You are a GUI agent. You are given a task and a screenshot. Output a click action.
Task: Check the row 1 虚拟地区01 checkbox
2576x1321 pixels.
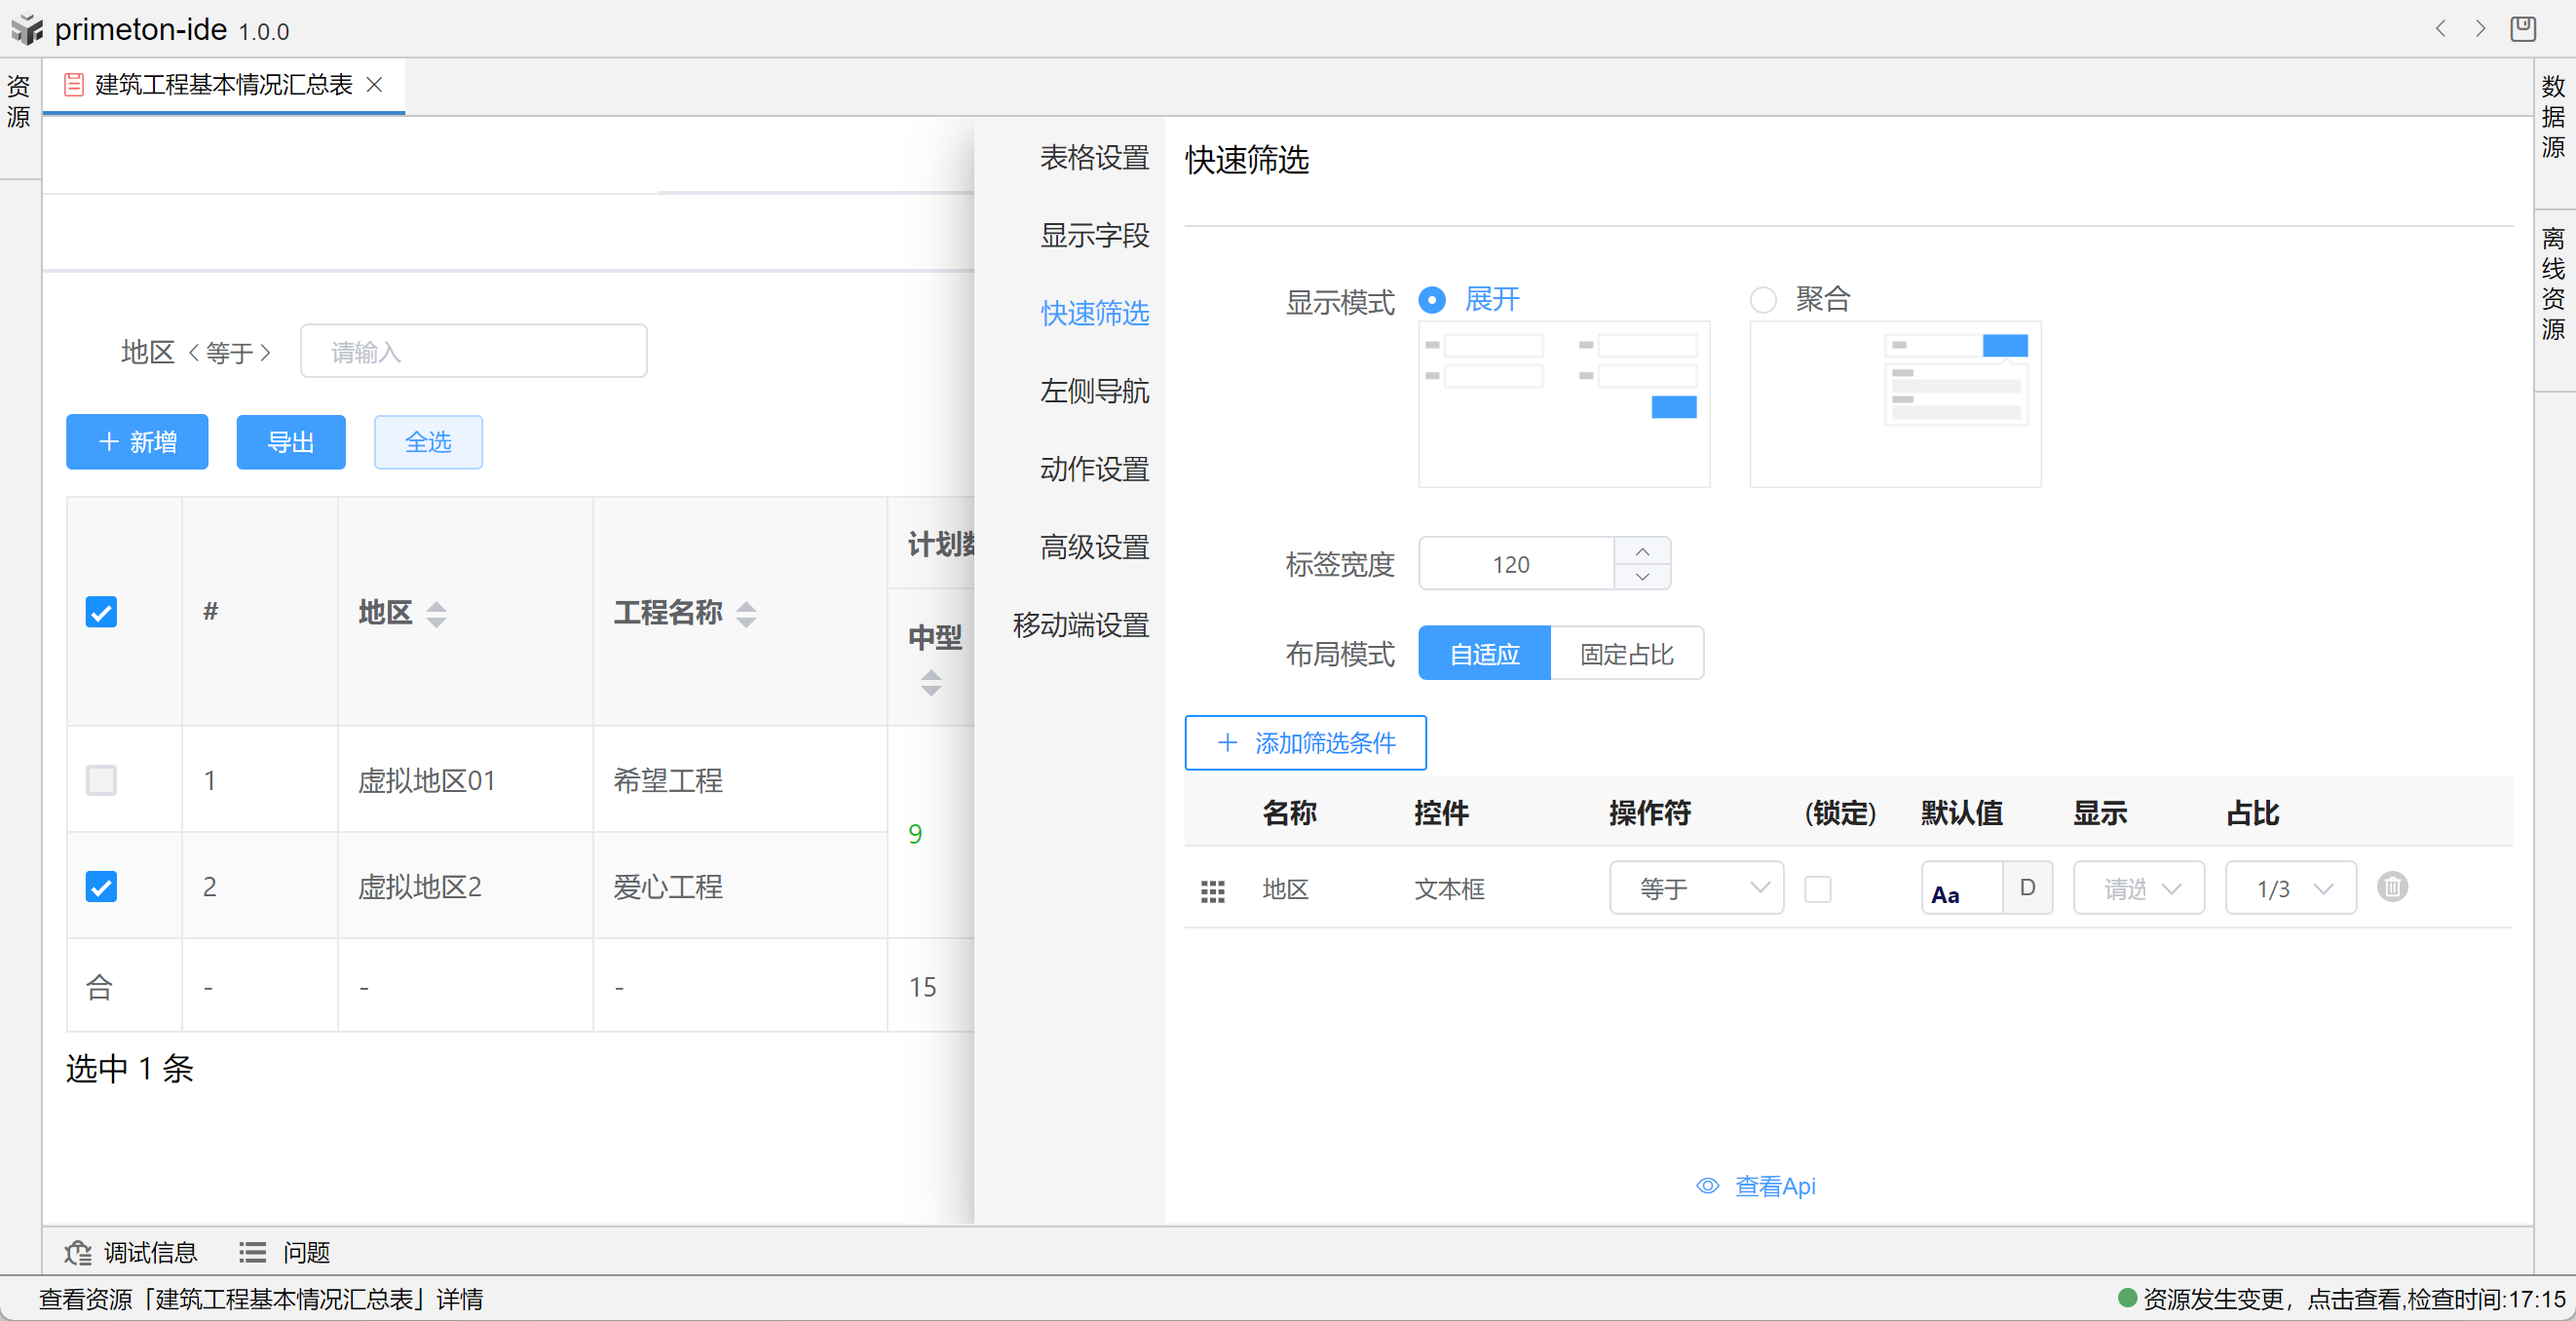pyautogui.click(x=101, y=780)
